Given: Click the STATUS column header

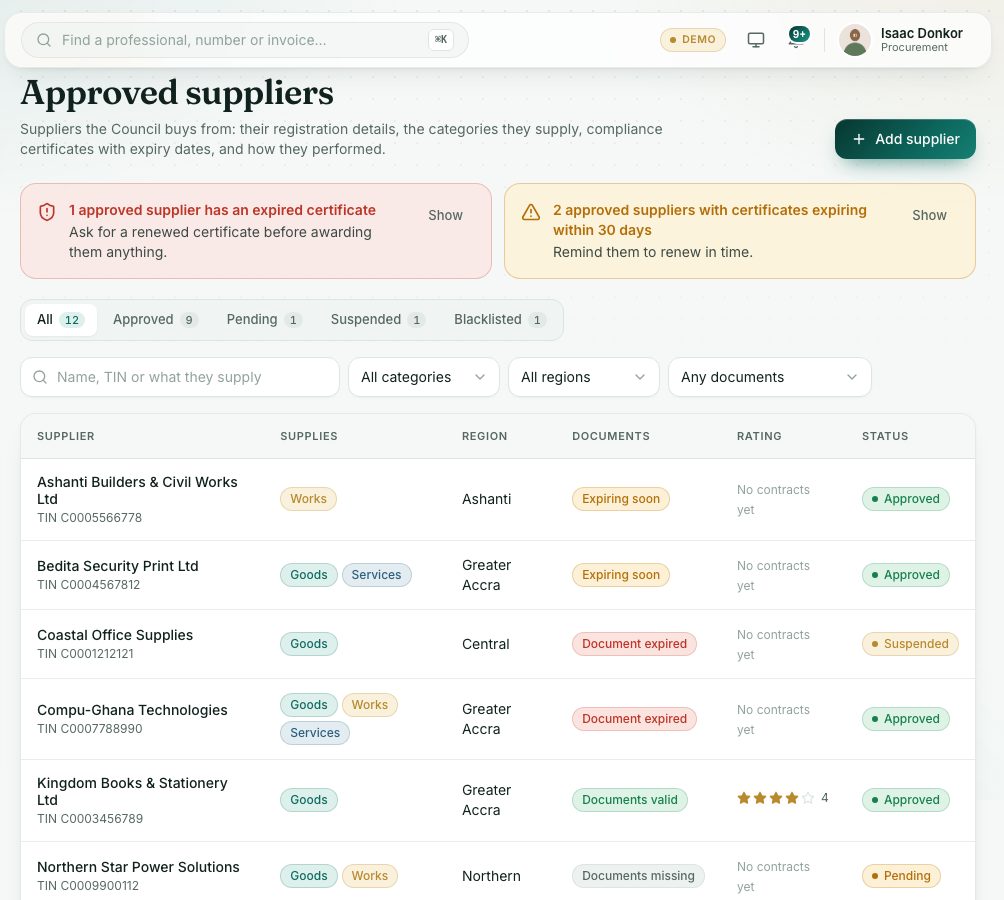Looking at the screenshot, I should 885,436.
